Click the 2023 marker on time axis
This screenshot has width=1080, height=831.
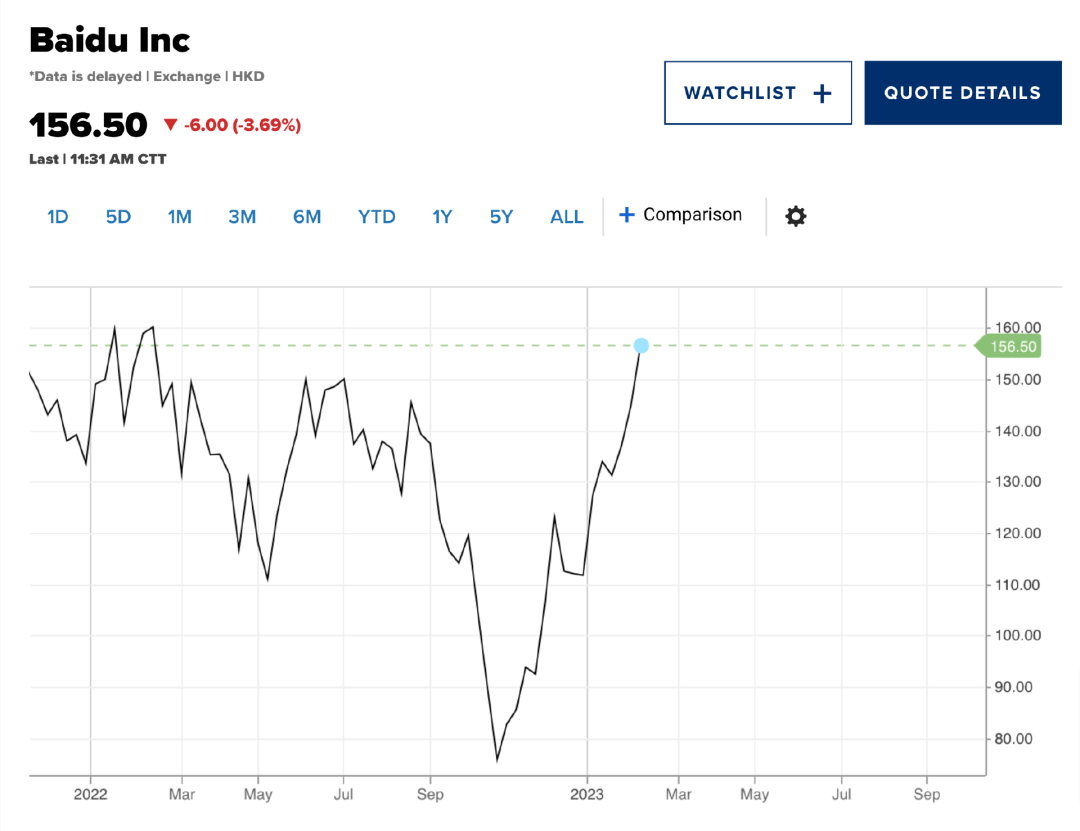pos(587,795)
